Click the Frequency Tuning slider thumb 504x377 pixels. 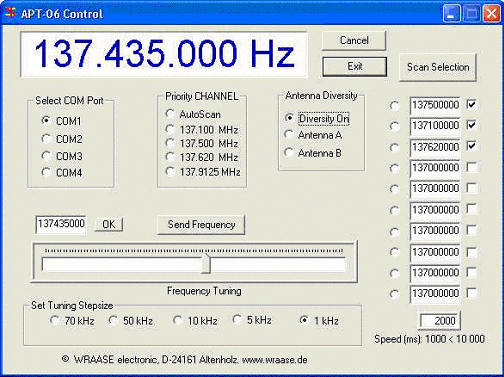[206, 264]
